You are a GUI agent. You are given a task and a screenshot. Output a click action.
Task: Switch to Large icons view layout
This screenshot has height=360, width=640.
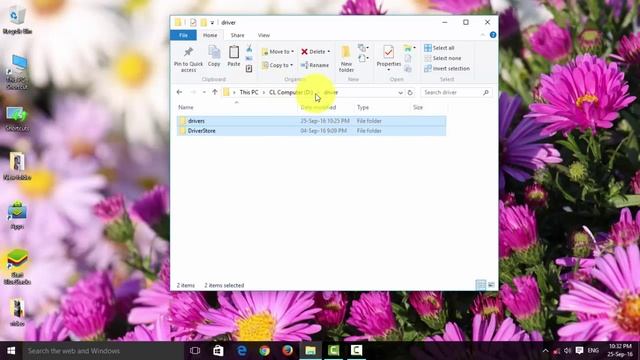click(x=491, y=285)
